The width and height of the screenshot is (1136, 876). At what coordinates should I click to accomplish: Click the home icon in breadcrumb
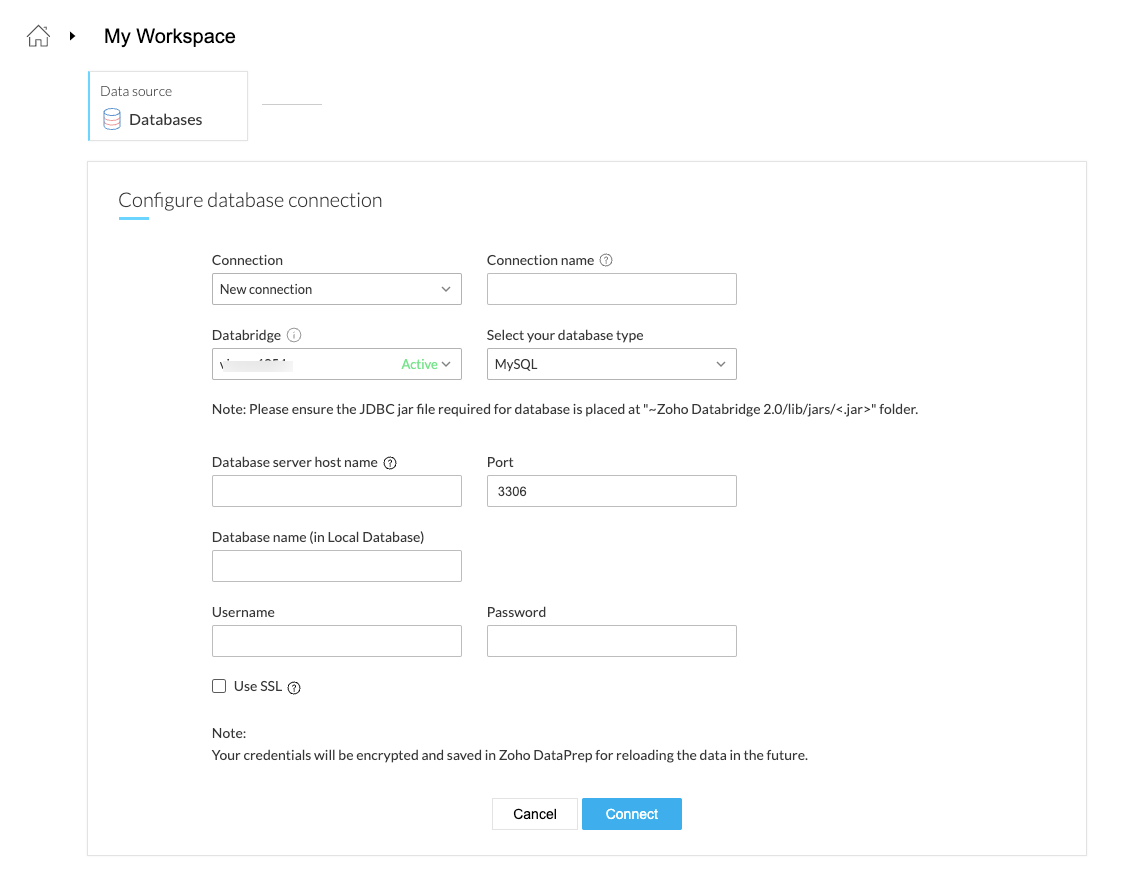click(38, 37)
